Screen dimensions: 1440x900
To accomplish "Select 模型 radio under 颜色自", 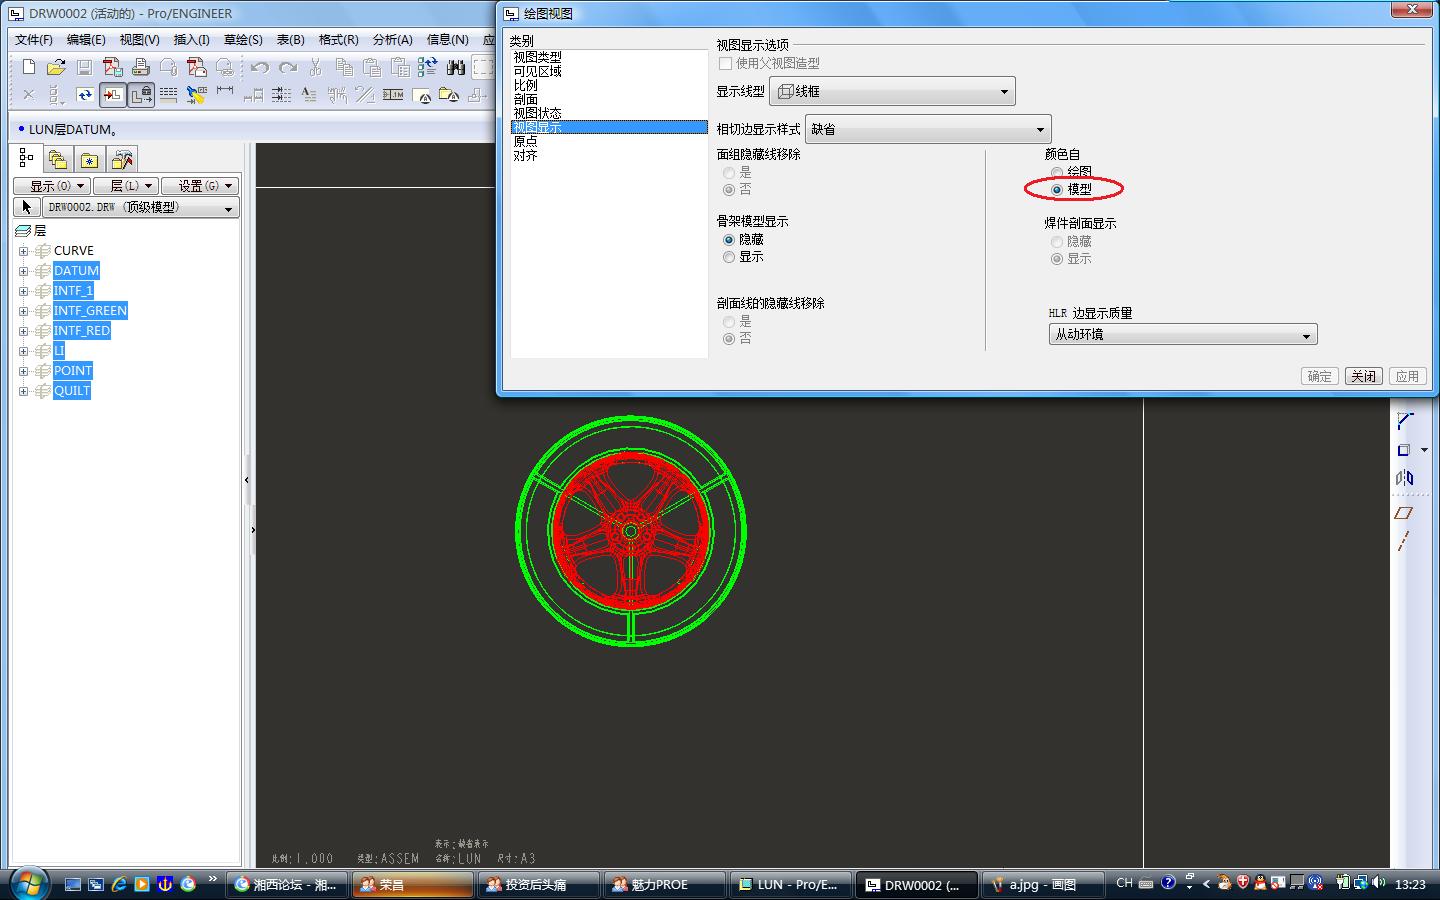I will (x=1057, y=189).
